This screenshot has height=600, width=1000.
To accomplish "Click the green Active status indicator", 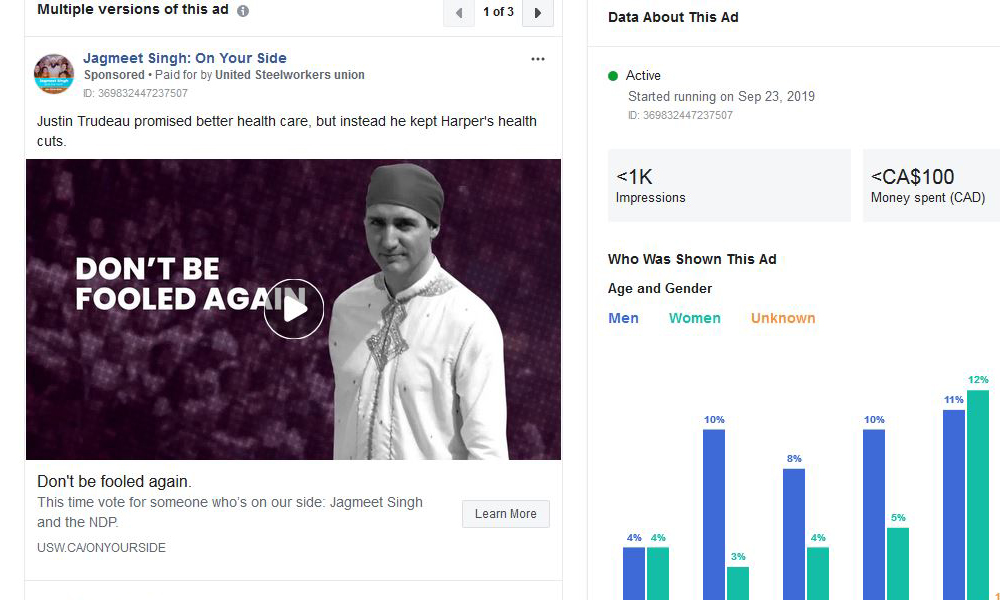I will tap(613, 76).
